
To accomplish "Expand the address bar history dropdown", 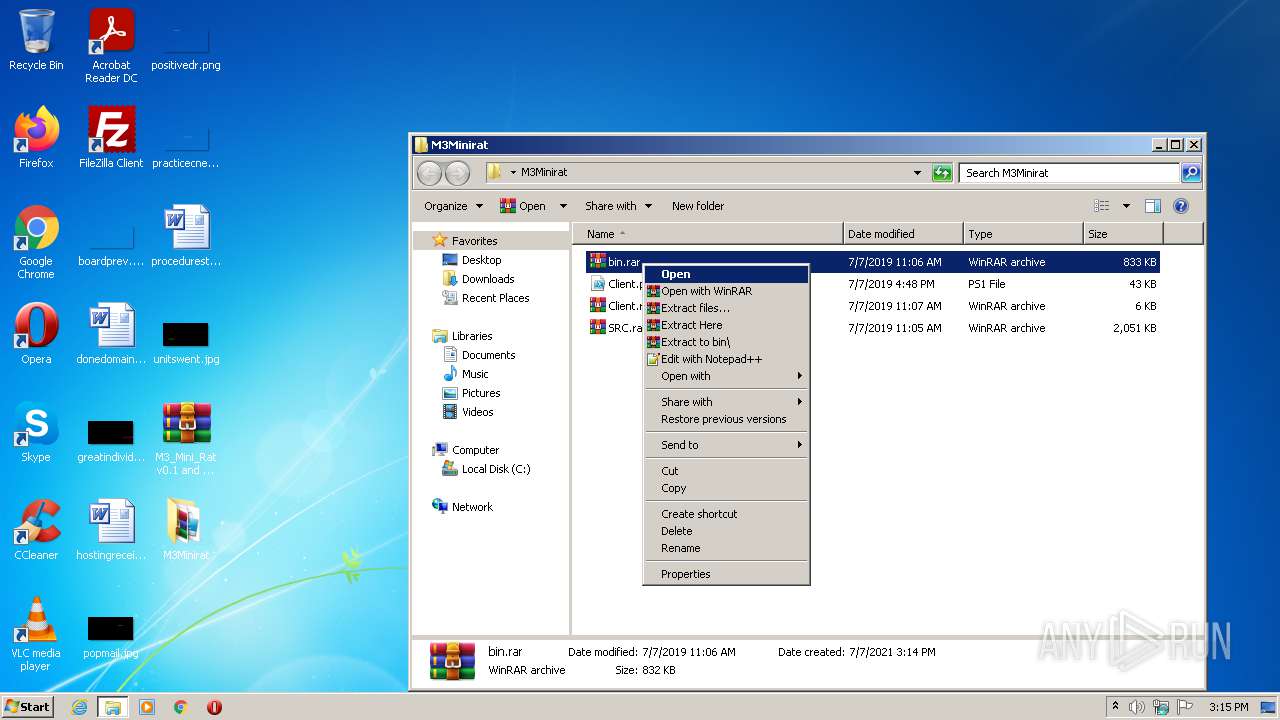I will [x=918, y=173].
